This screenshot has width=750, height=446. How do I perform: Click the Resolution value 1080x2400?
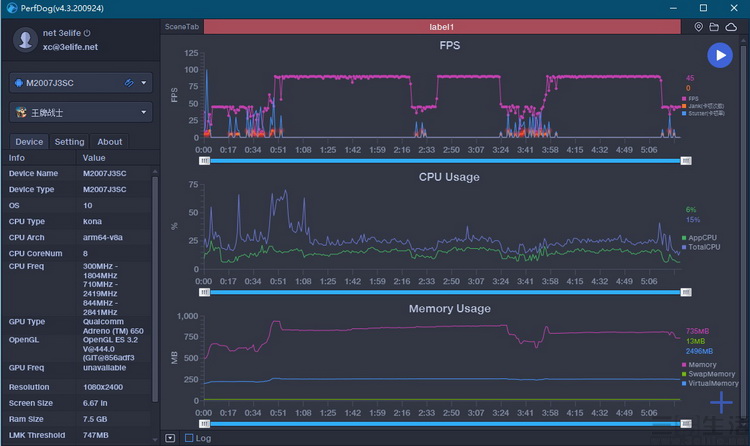point(103,387)
